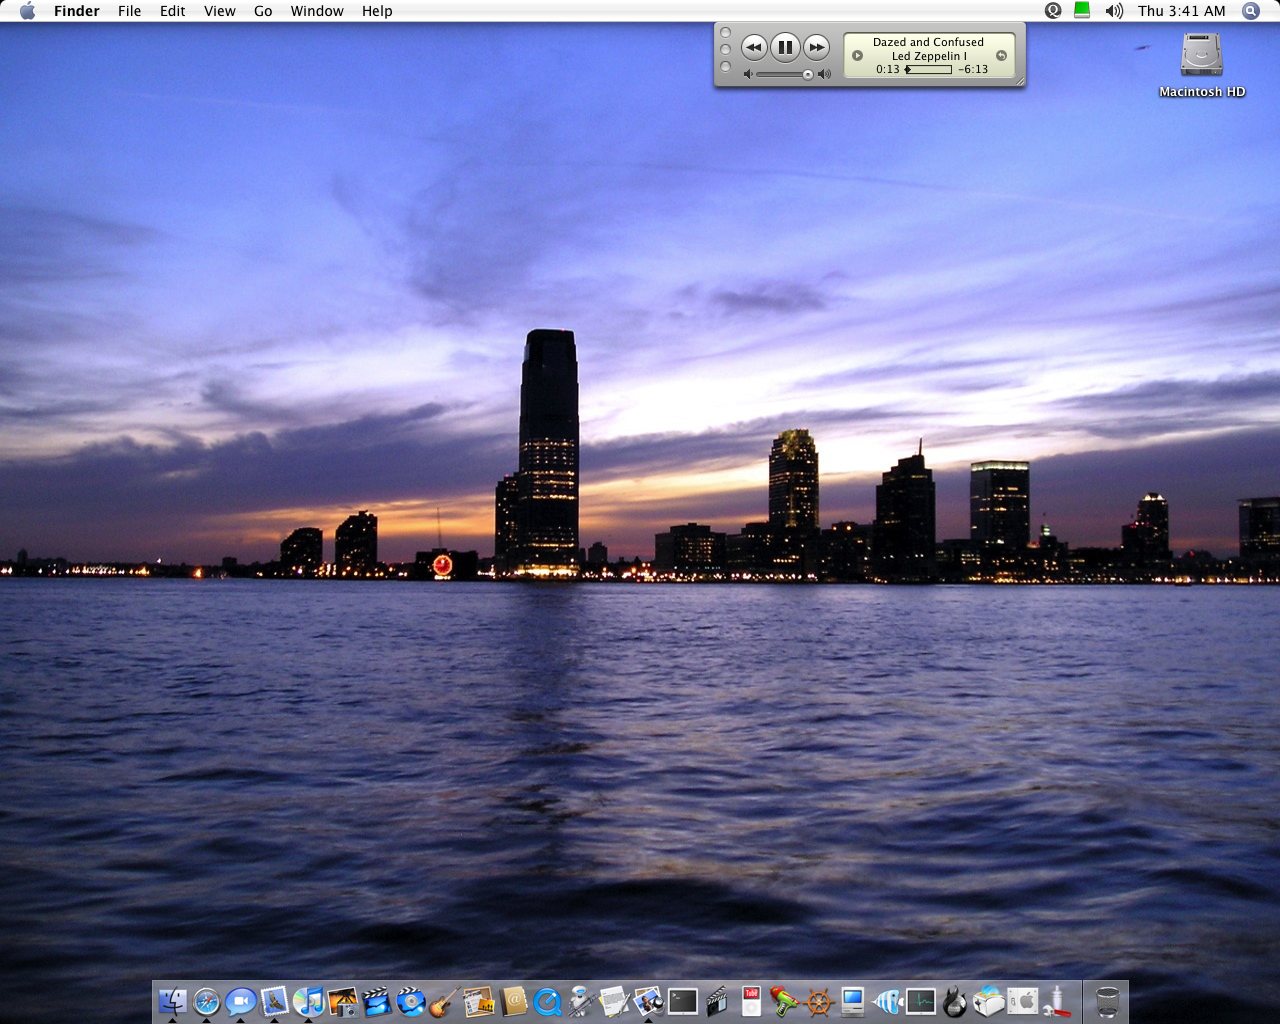
Task: Open the Trash in the Dock
Action: tap(1107, 1001)
